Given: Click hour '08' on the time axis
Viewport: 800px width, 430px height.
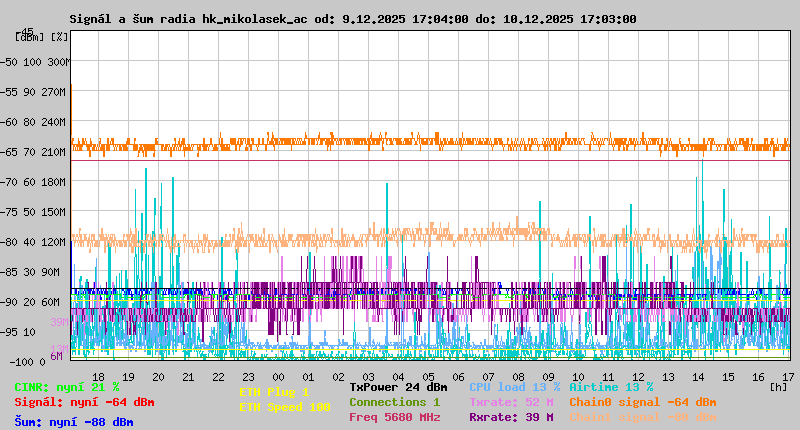Looking at the screenshot, I should click(518, 377).
